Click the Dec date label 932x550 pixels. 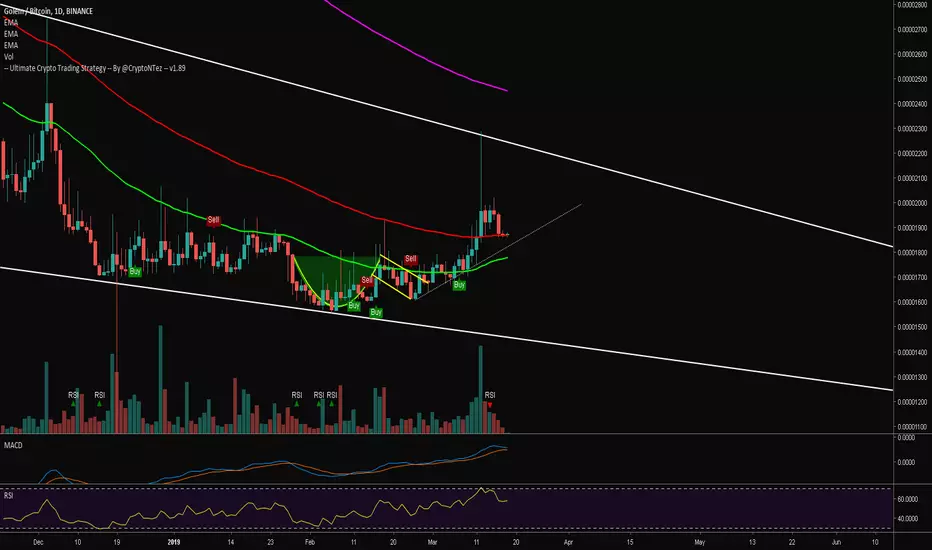(39, 542)
